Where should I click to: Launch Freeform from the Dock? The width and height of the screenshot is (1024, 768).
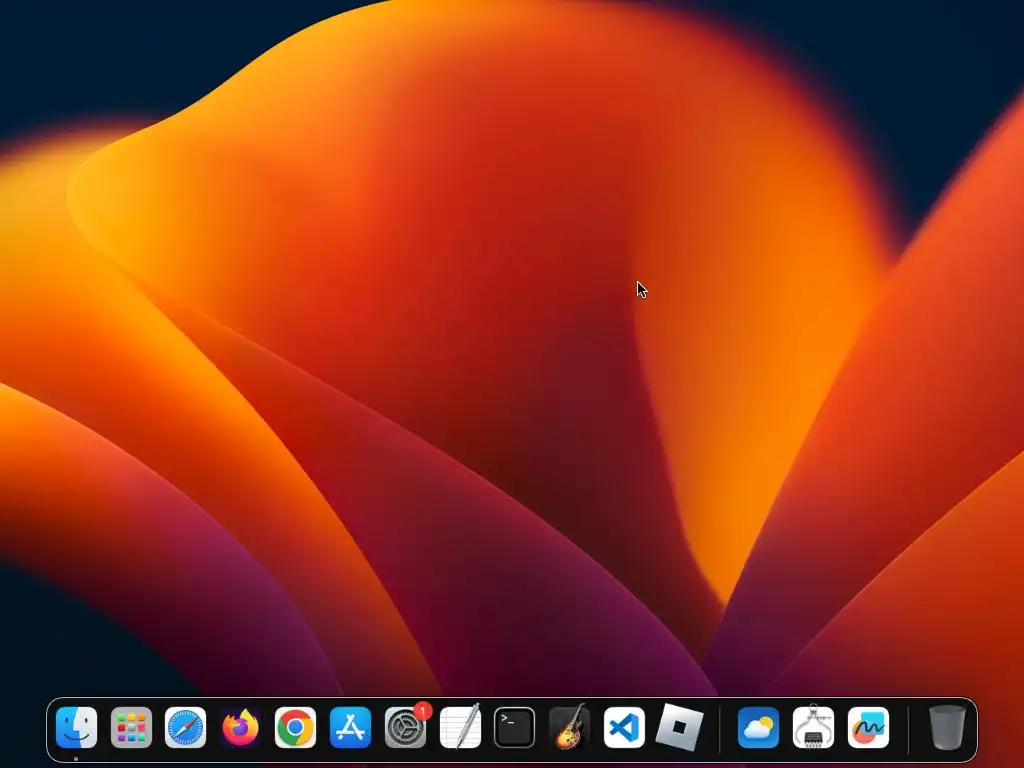coord(868,727)
